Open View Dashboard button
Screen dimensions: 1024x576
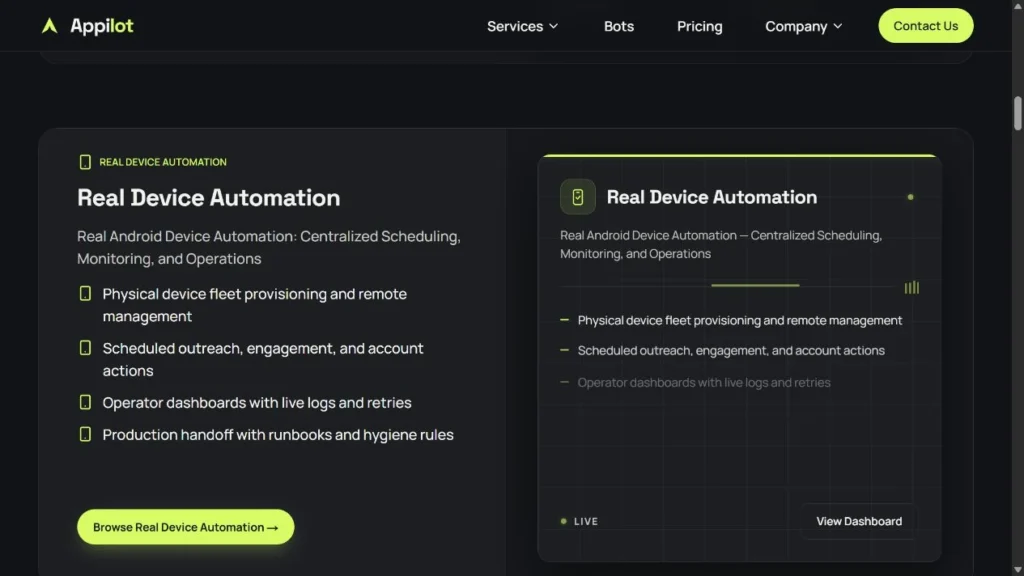(859, 521)
